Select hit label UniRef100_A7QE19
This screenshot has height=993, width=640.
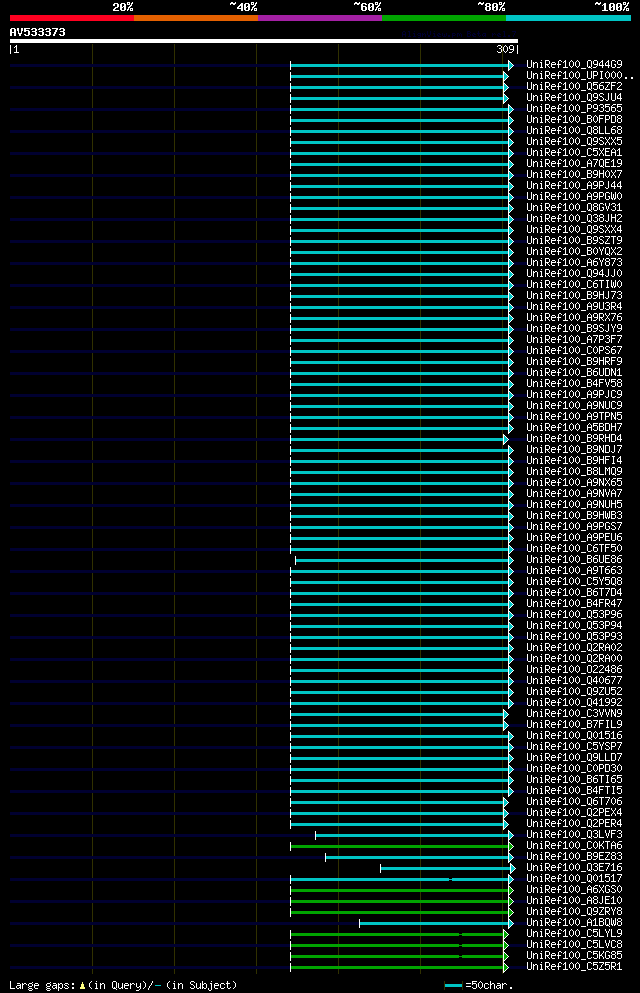tap(574, 163)
